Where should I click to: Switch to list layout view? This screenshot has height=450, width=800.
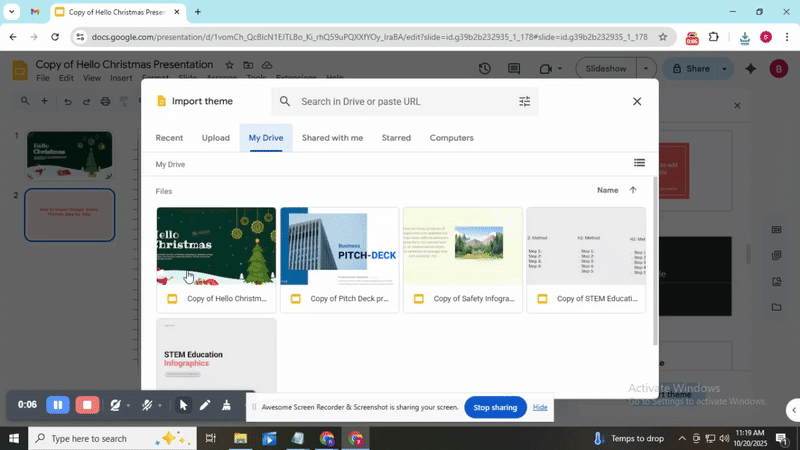click(x=639, y=163)
